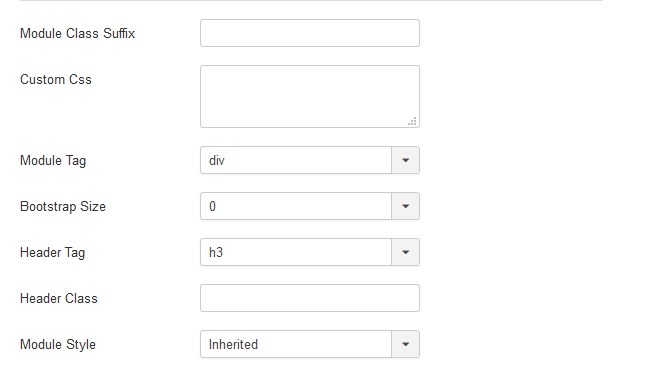649x373 pixels.
Task: Click the Header Class input field
Action: 310,298
